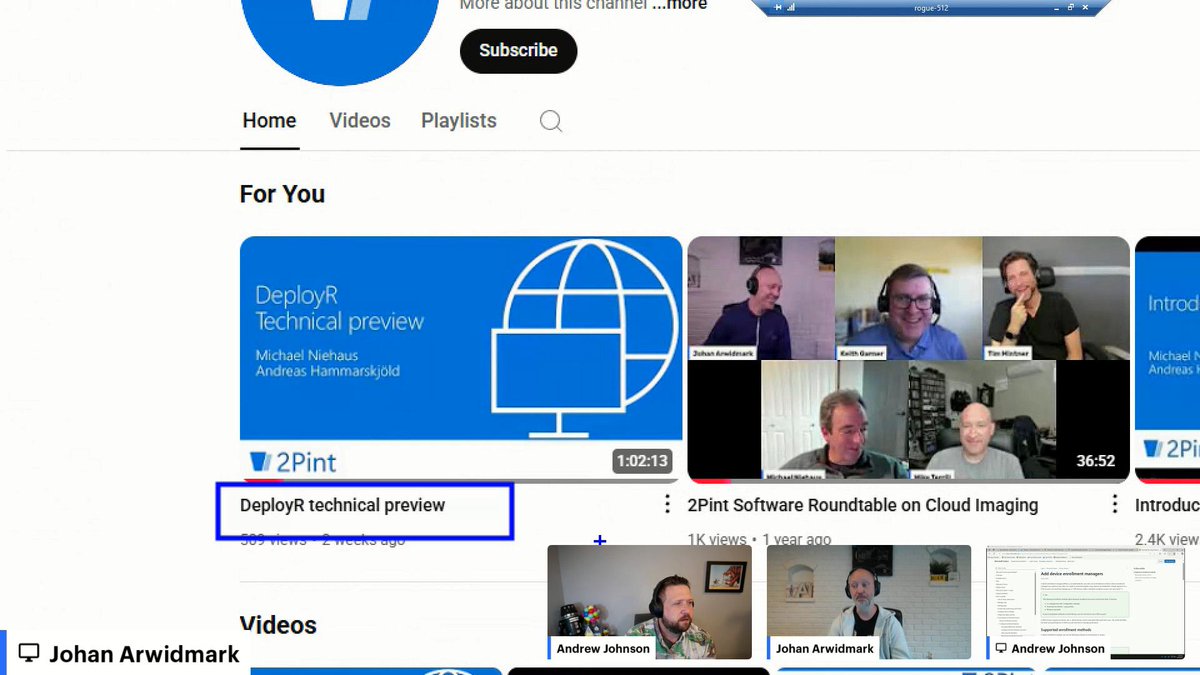Open options menu for Cloud Imaging roundtable

tap(1115, 504)
